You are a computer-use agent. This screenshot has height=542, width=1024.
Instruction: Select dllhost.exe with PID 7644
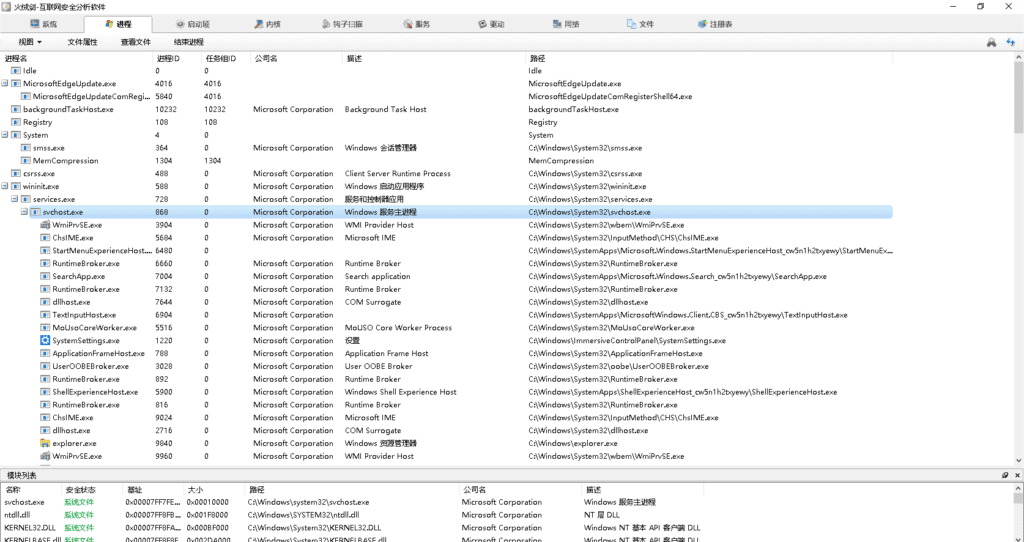pos(446,302)
